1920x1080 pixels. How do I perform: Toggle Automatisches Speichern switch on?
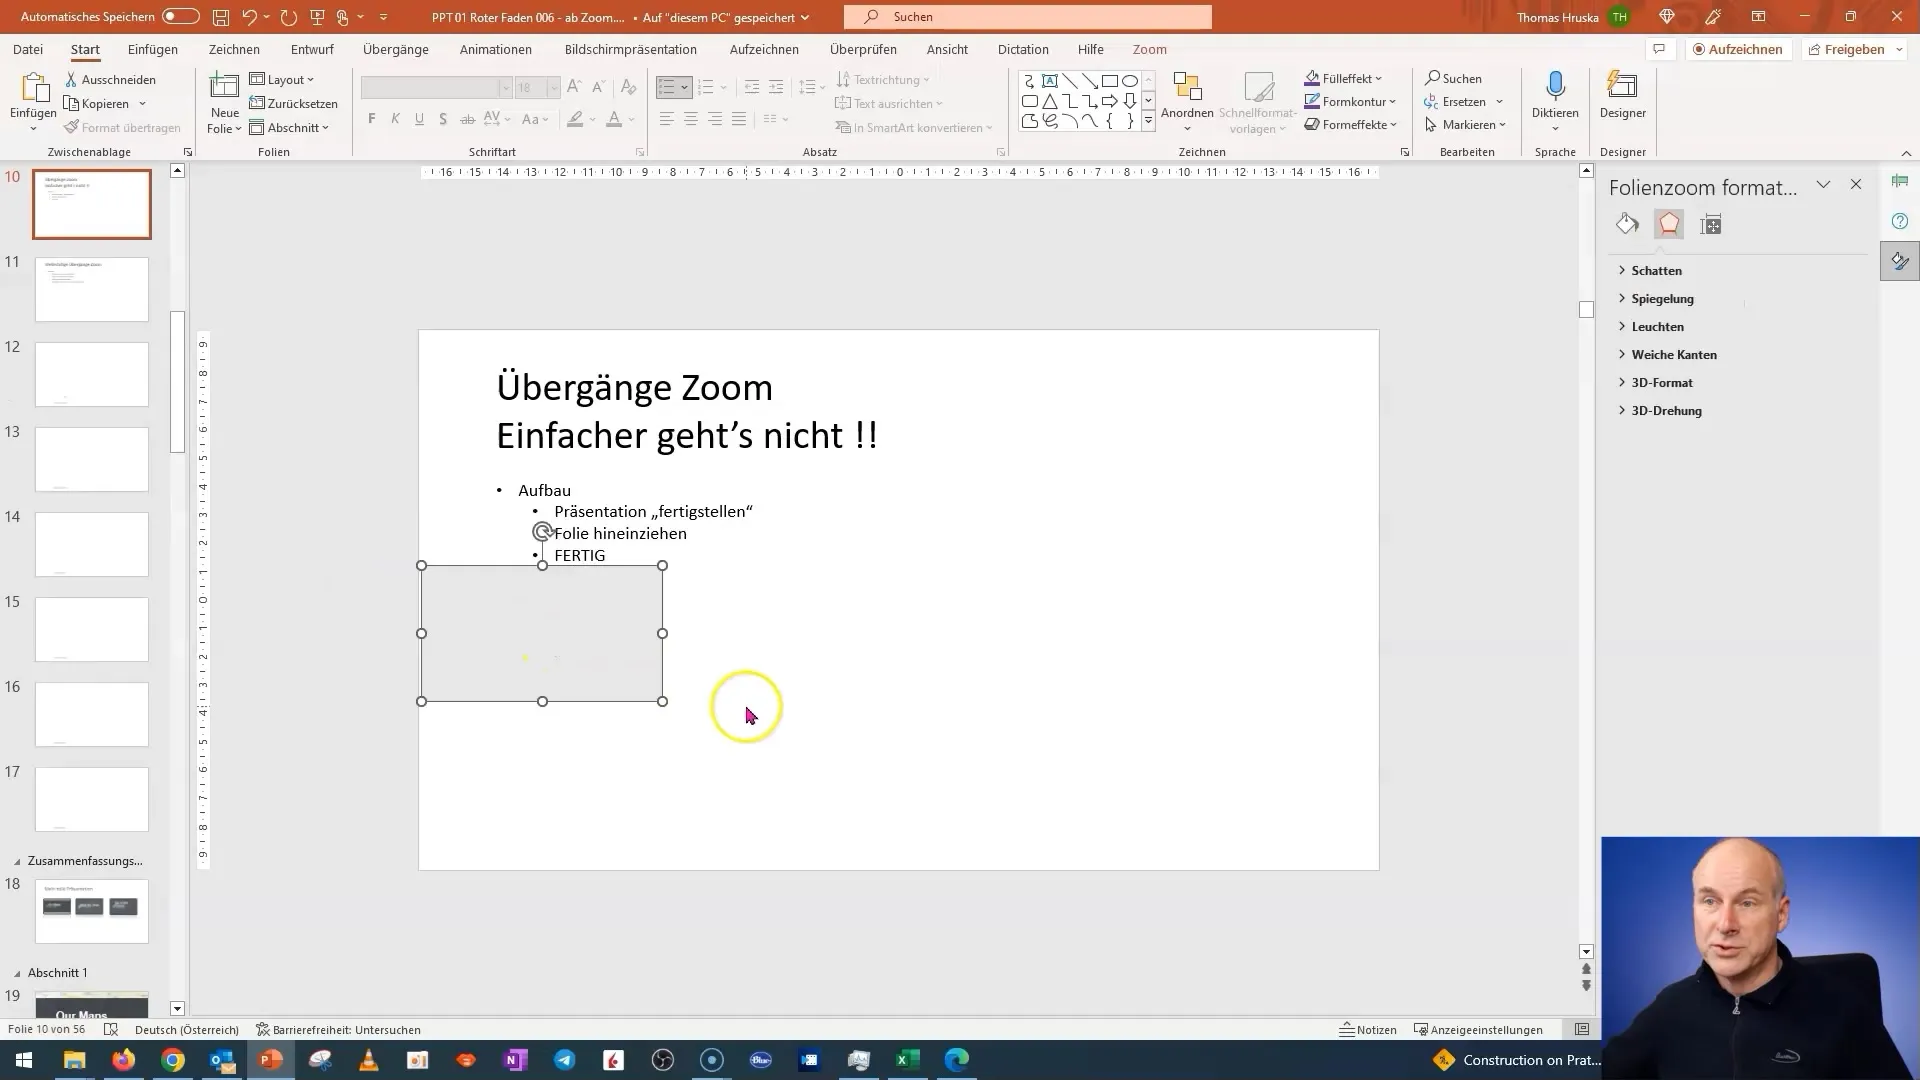[179, 16]
